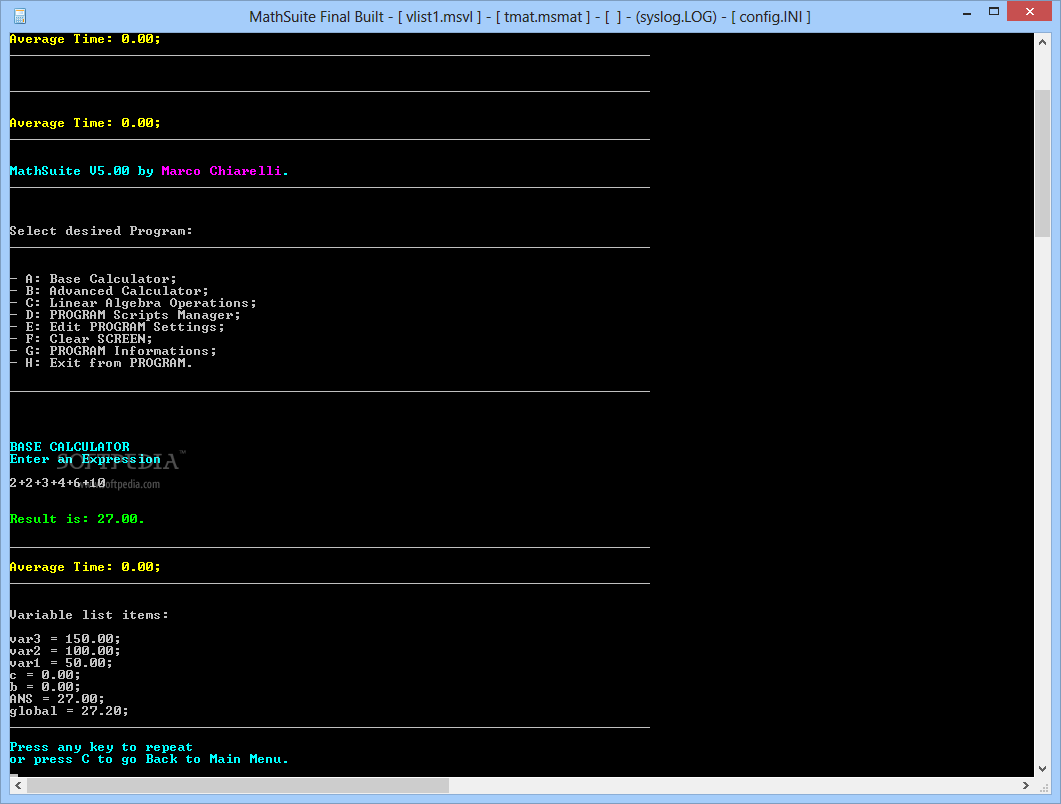Click the MathSuite calculator icon in title bar

(x=20, y=16)
